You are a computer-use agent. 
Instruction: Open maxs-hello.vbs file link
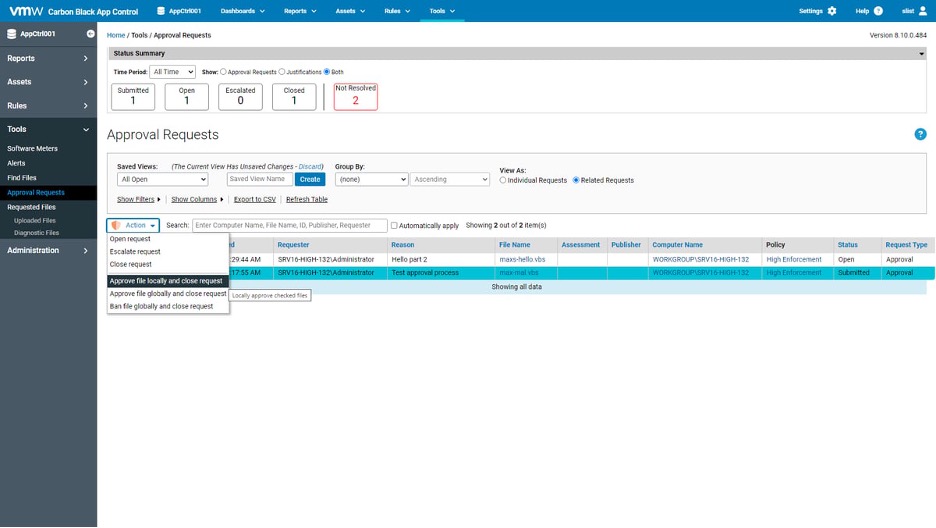pos(522,260)
